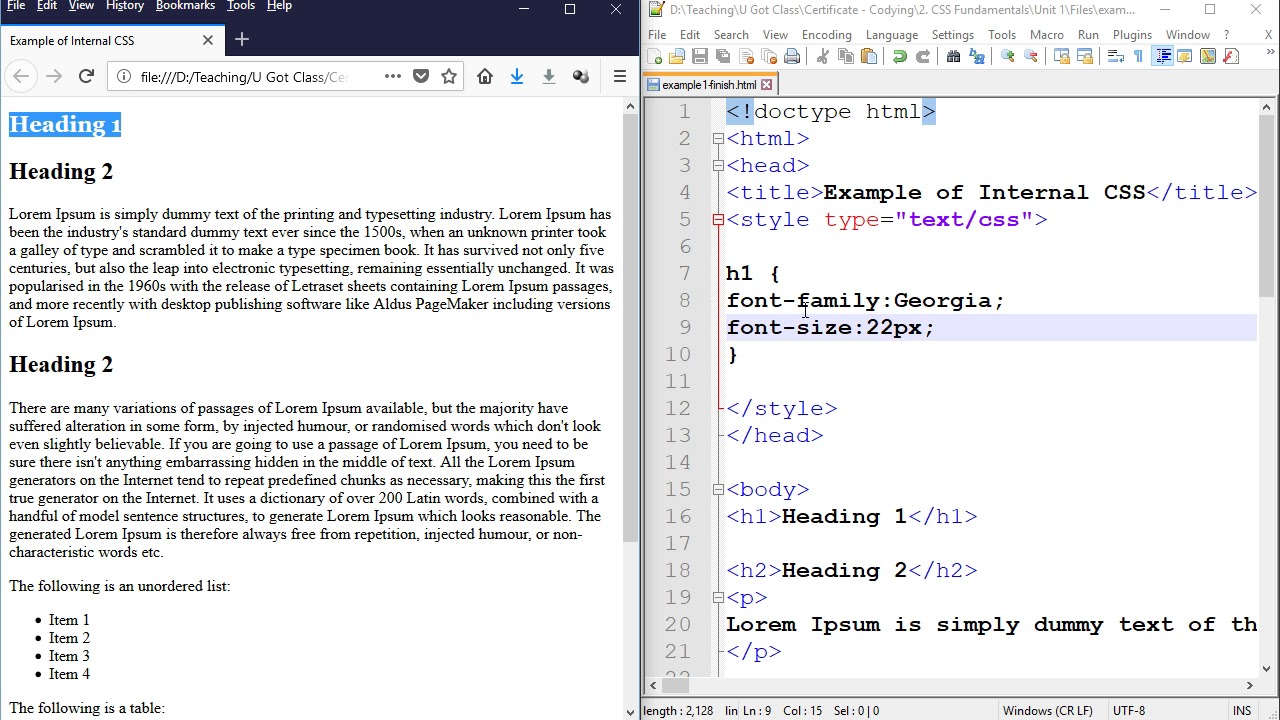
Task: Click the Open file icon in Notepad++ toolbar
Action: 677,57
